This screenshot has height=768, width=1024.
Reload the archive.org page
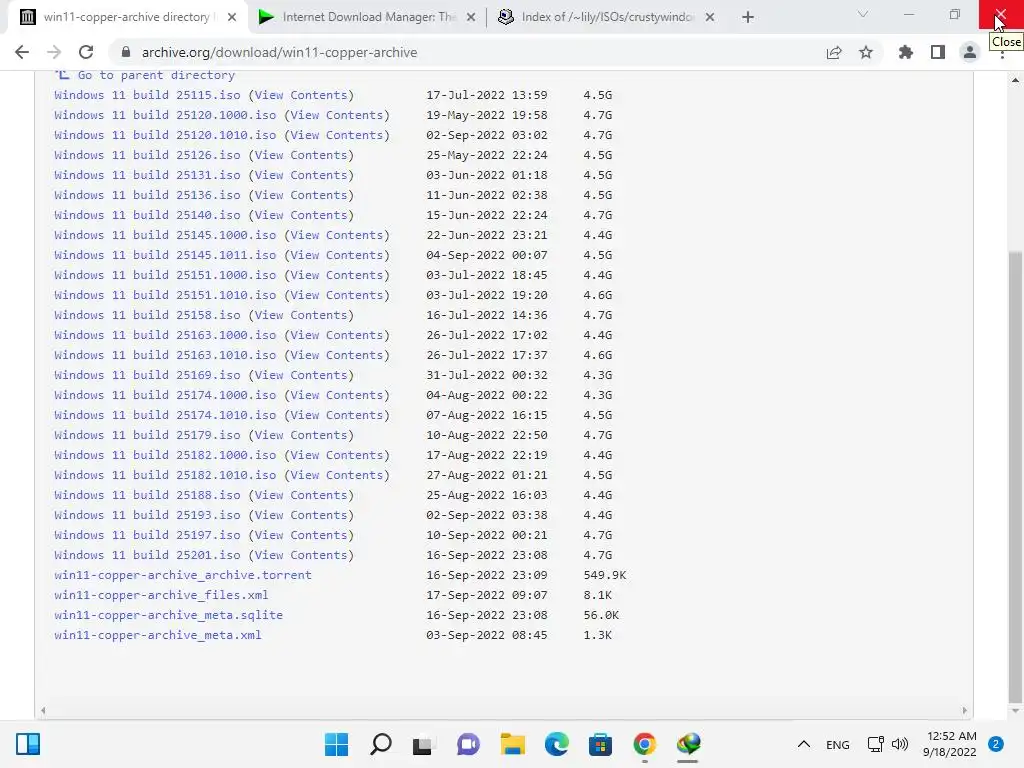point(86,52)
